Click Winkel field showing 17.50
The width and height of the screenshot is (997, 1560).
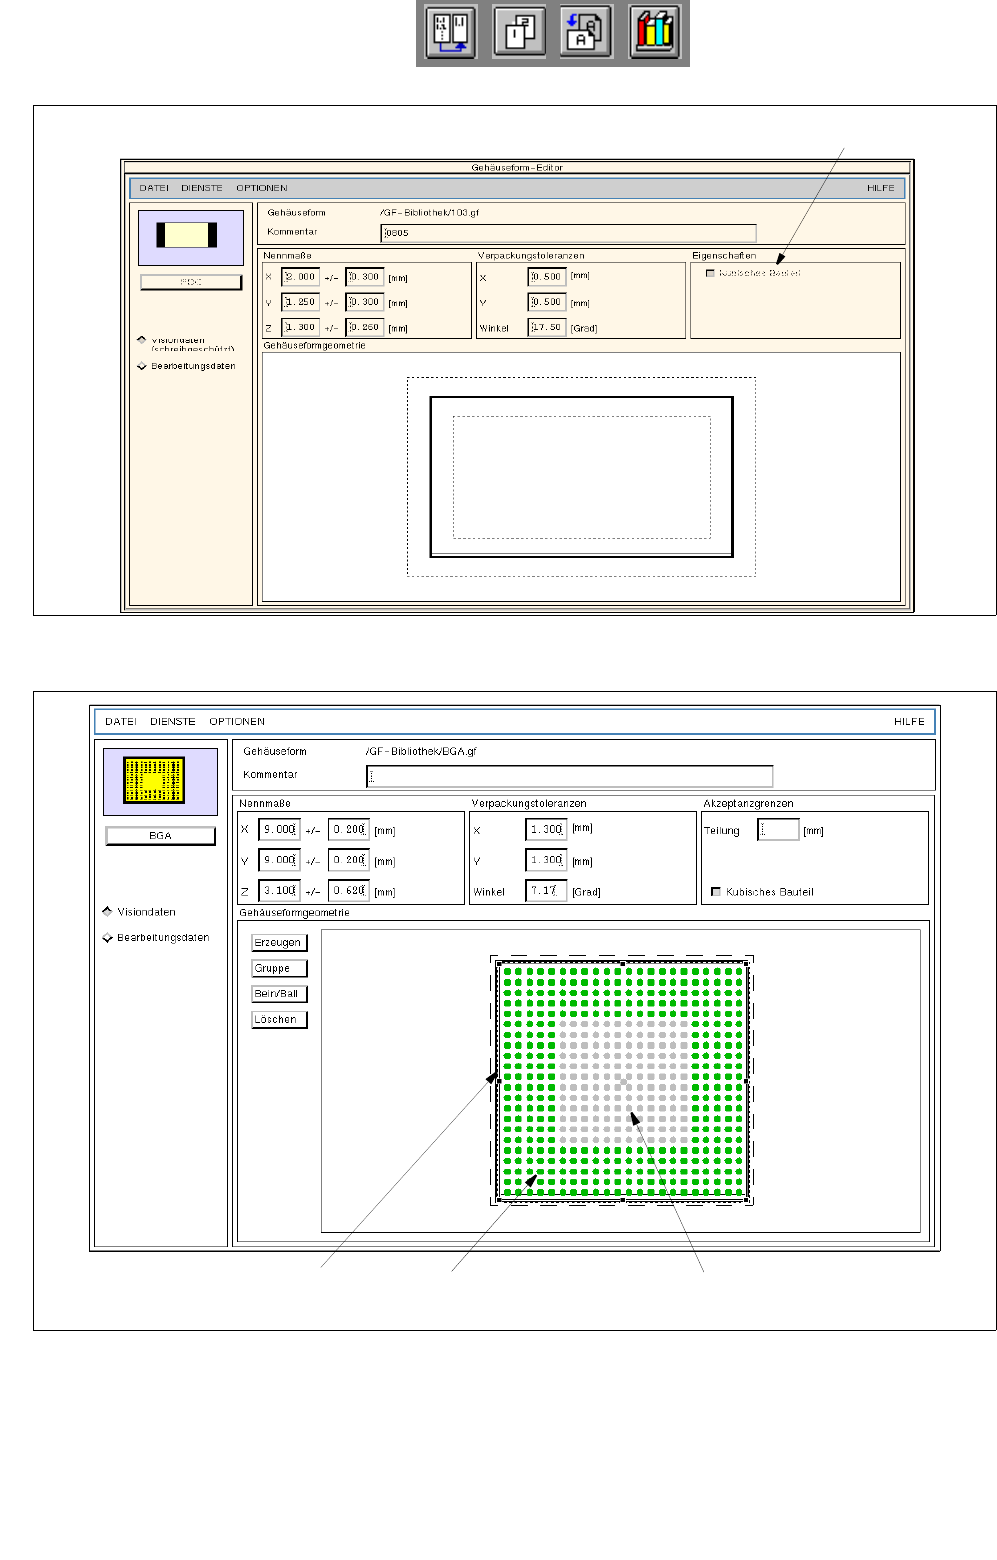click(x=547, y=327)
